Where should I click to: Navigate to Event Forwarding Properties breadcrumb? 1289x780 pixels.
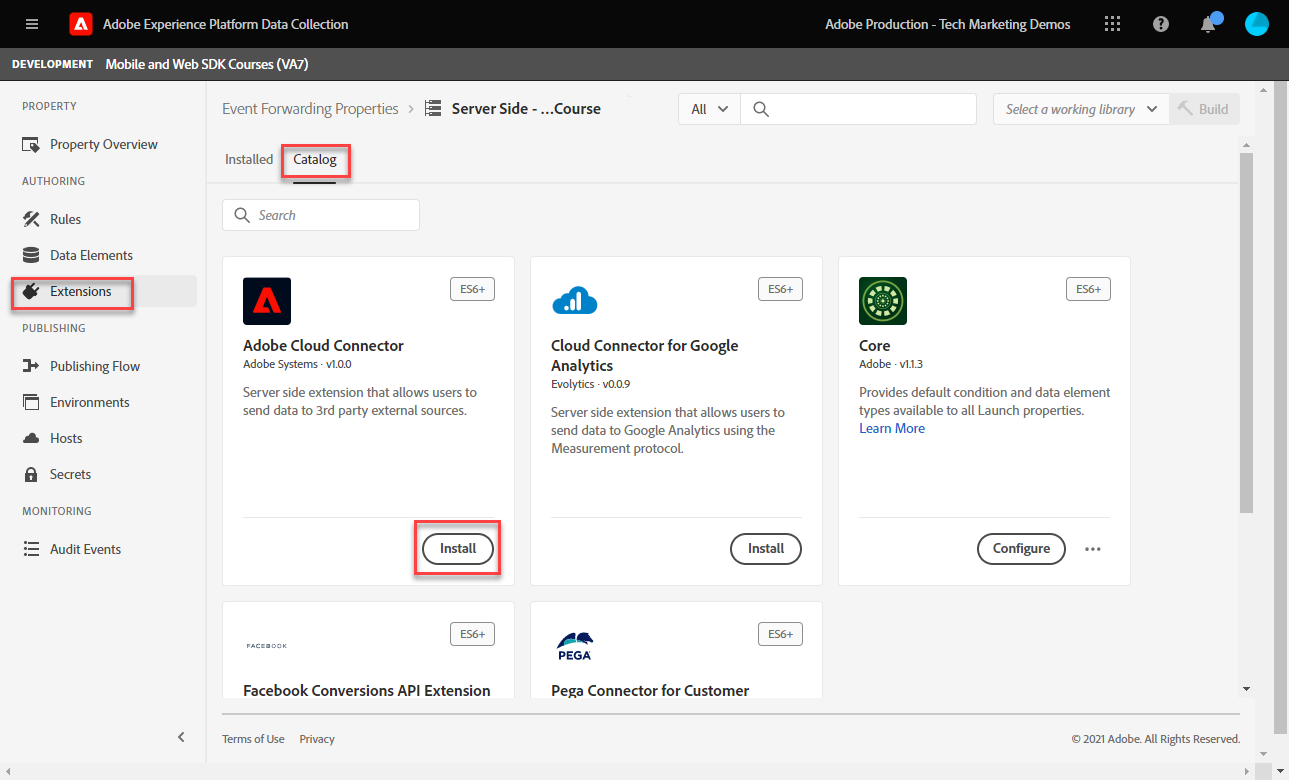click(310, 109)
